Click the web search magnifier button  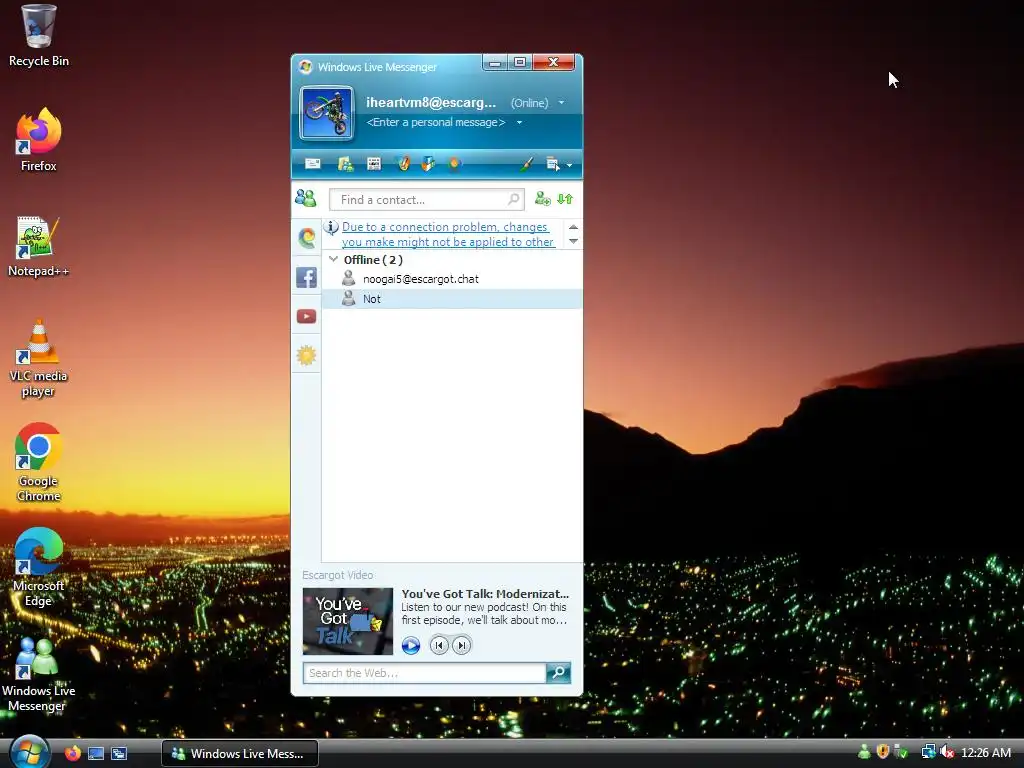click(x=558, y=673)
